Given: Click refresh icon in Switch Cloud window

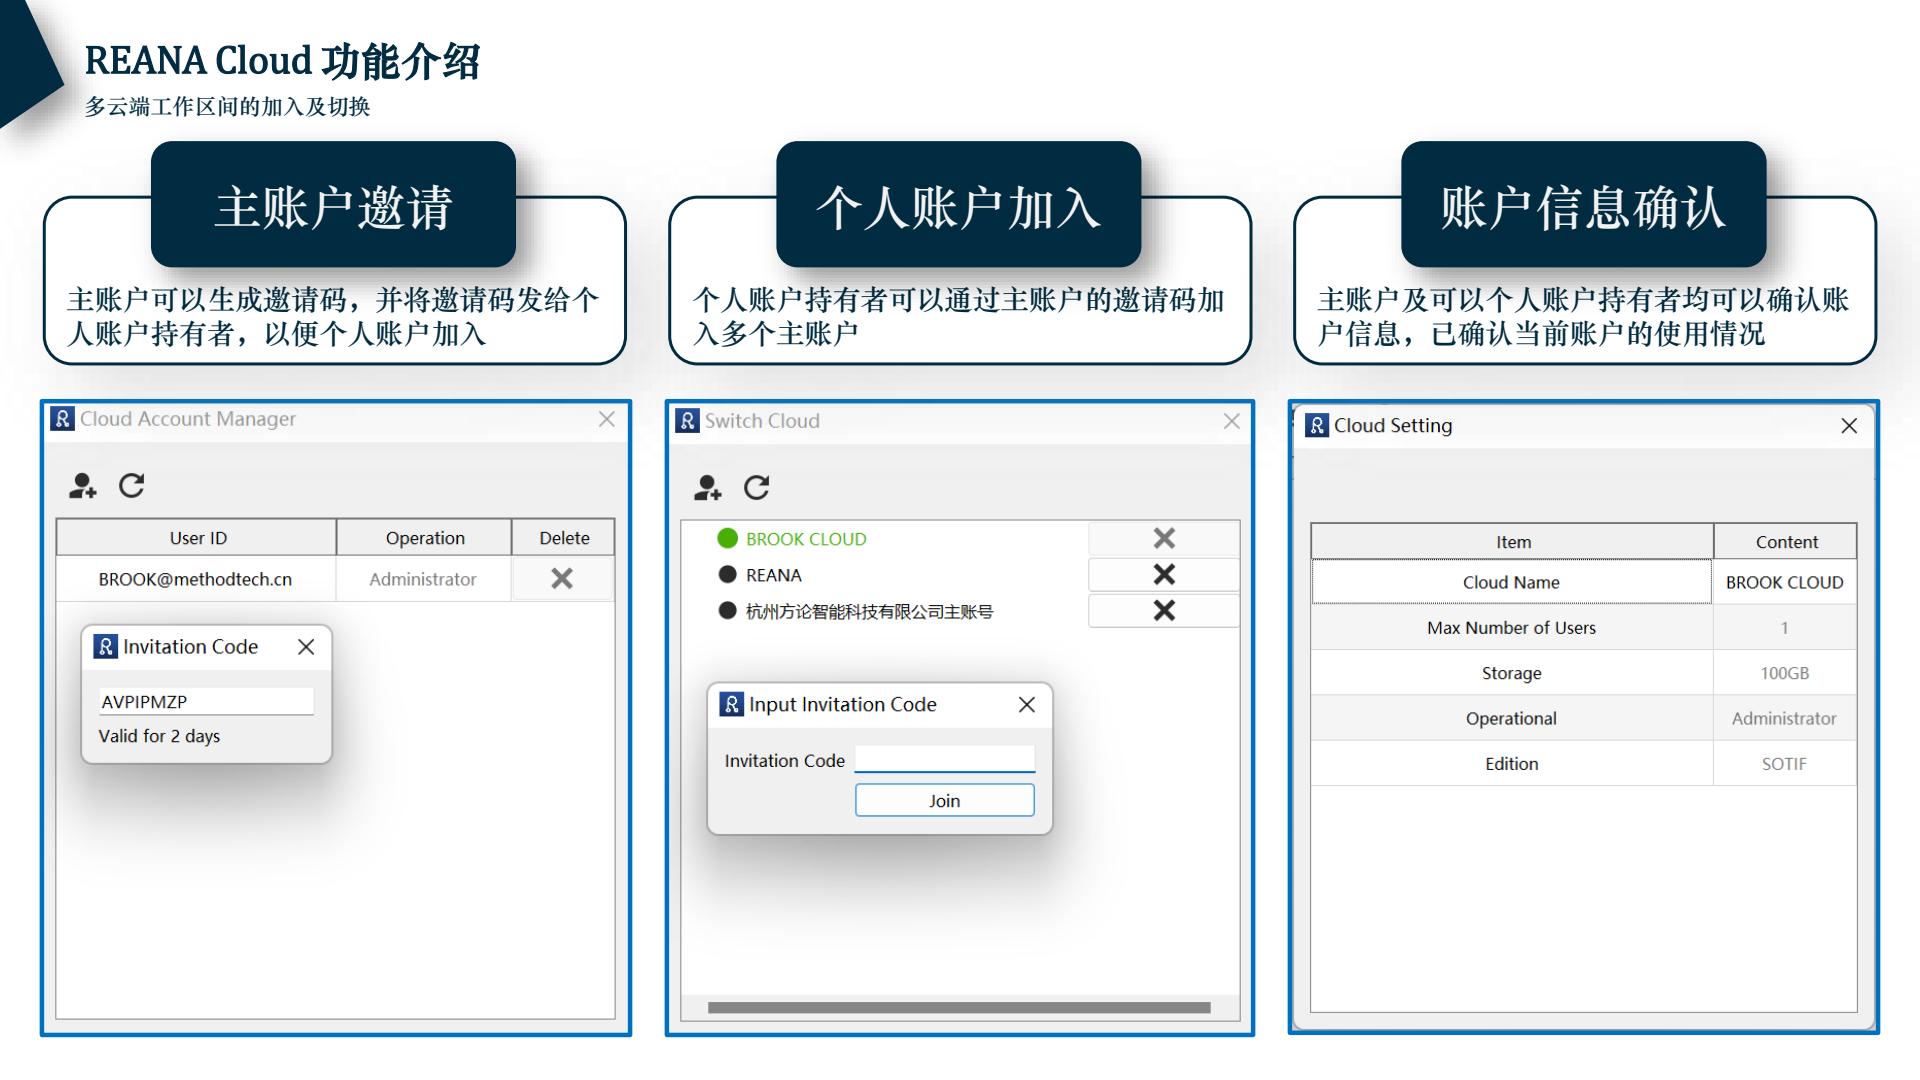Looking at the screenshot, I should point(757,488).
